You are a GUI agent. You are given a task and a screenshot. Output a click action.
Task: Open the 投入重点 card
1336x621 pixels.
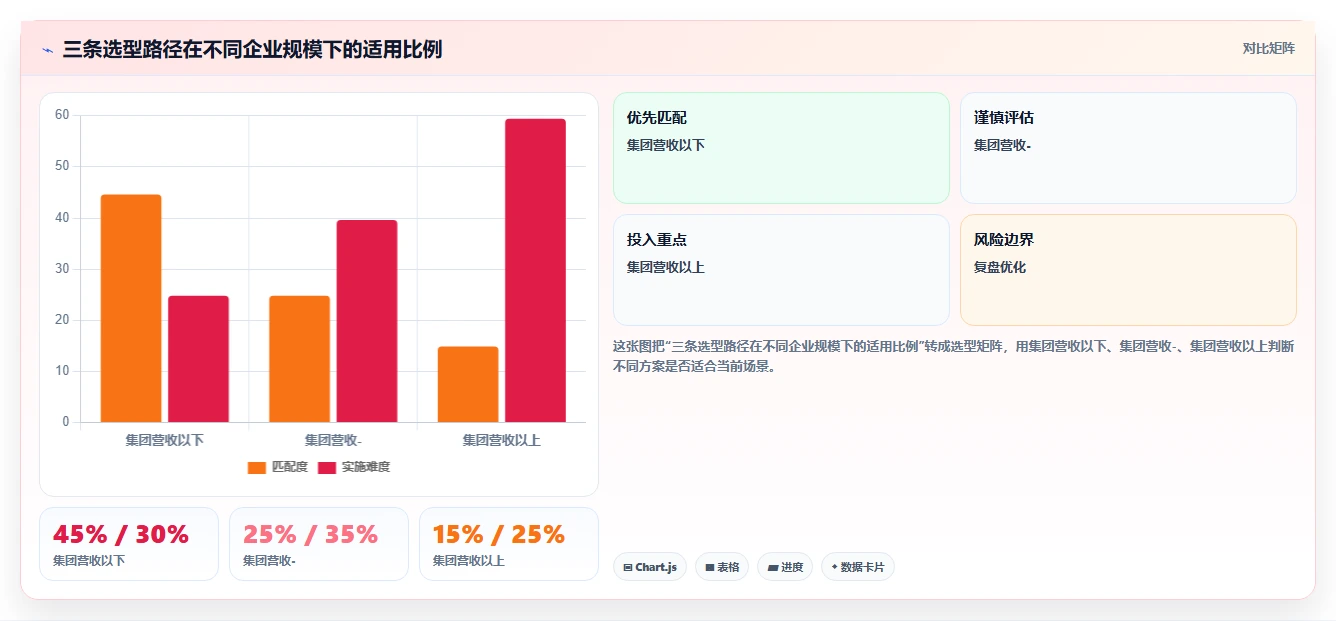tap(781, 270)
